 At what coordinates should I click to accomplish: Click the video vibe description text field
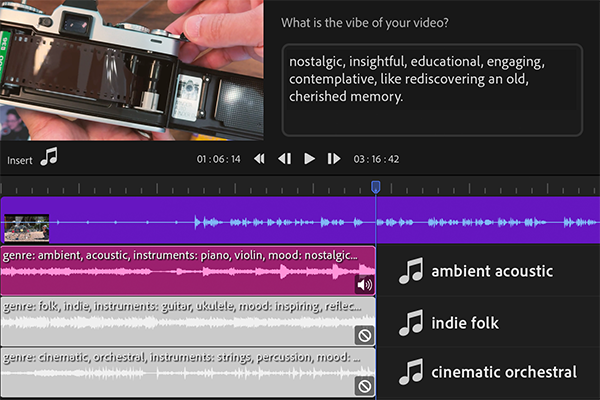tap(431, 89)
